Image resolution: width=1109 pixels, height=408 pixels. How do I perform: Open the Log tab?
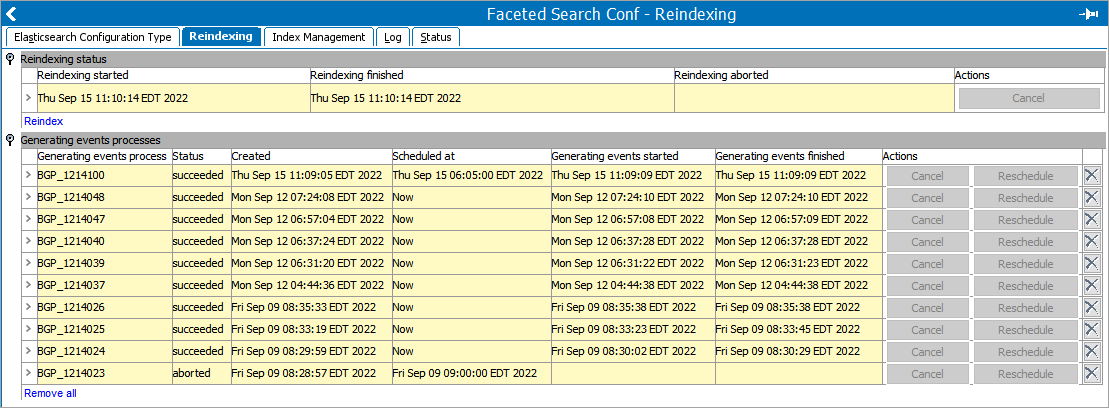[393, 37]
